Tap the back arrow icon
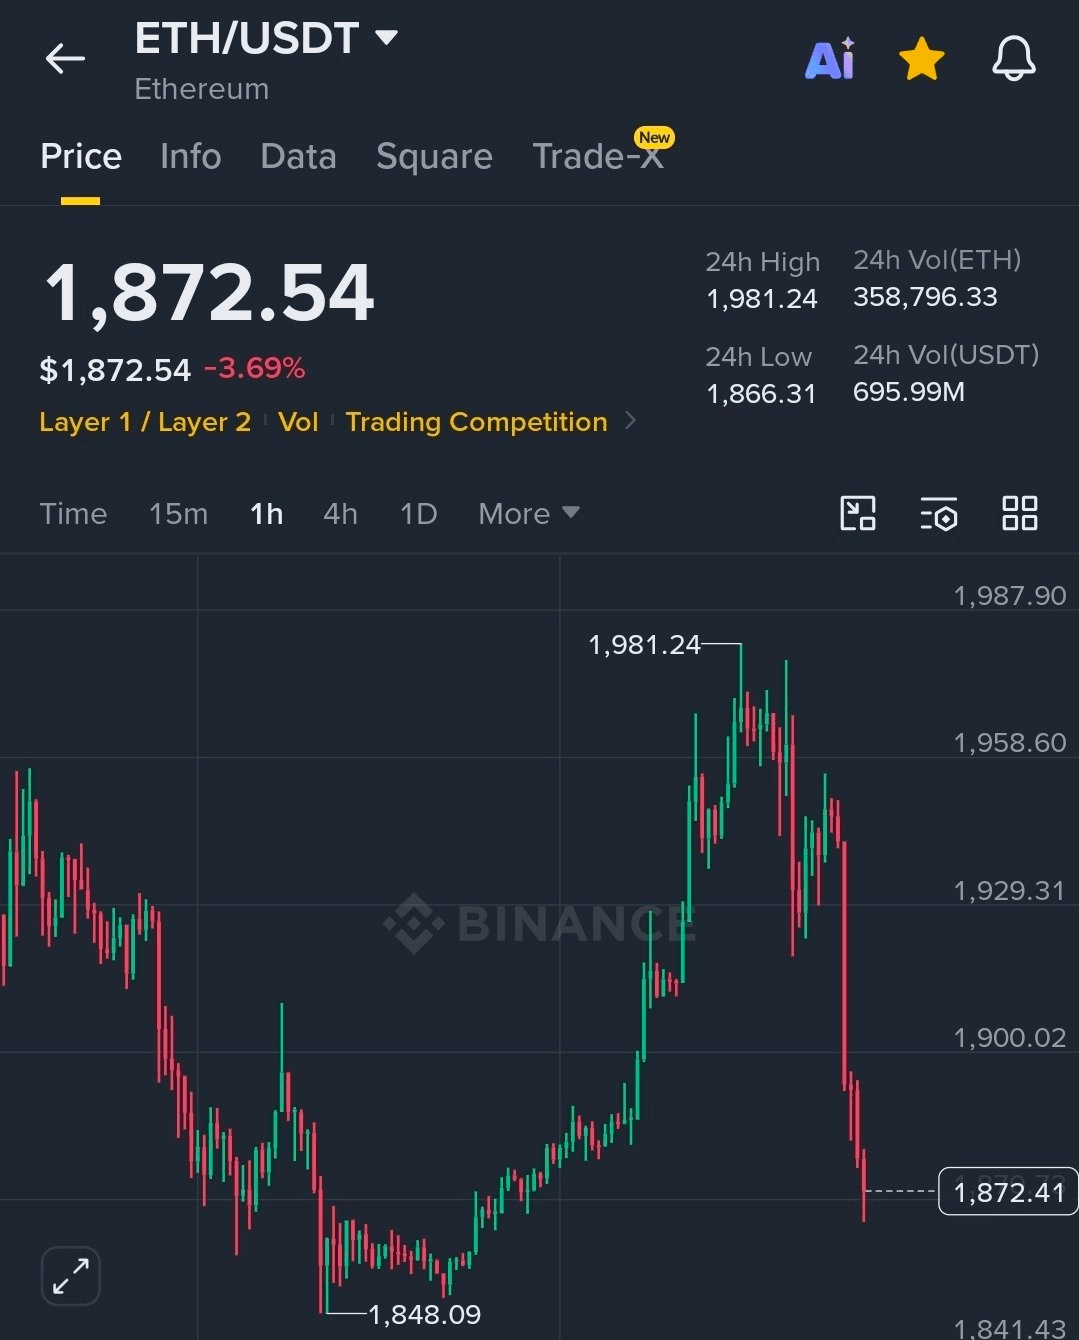This screenshot has height=1340, width=1079. pos(65,59)
